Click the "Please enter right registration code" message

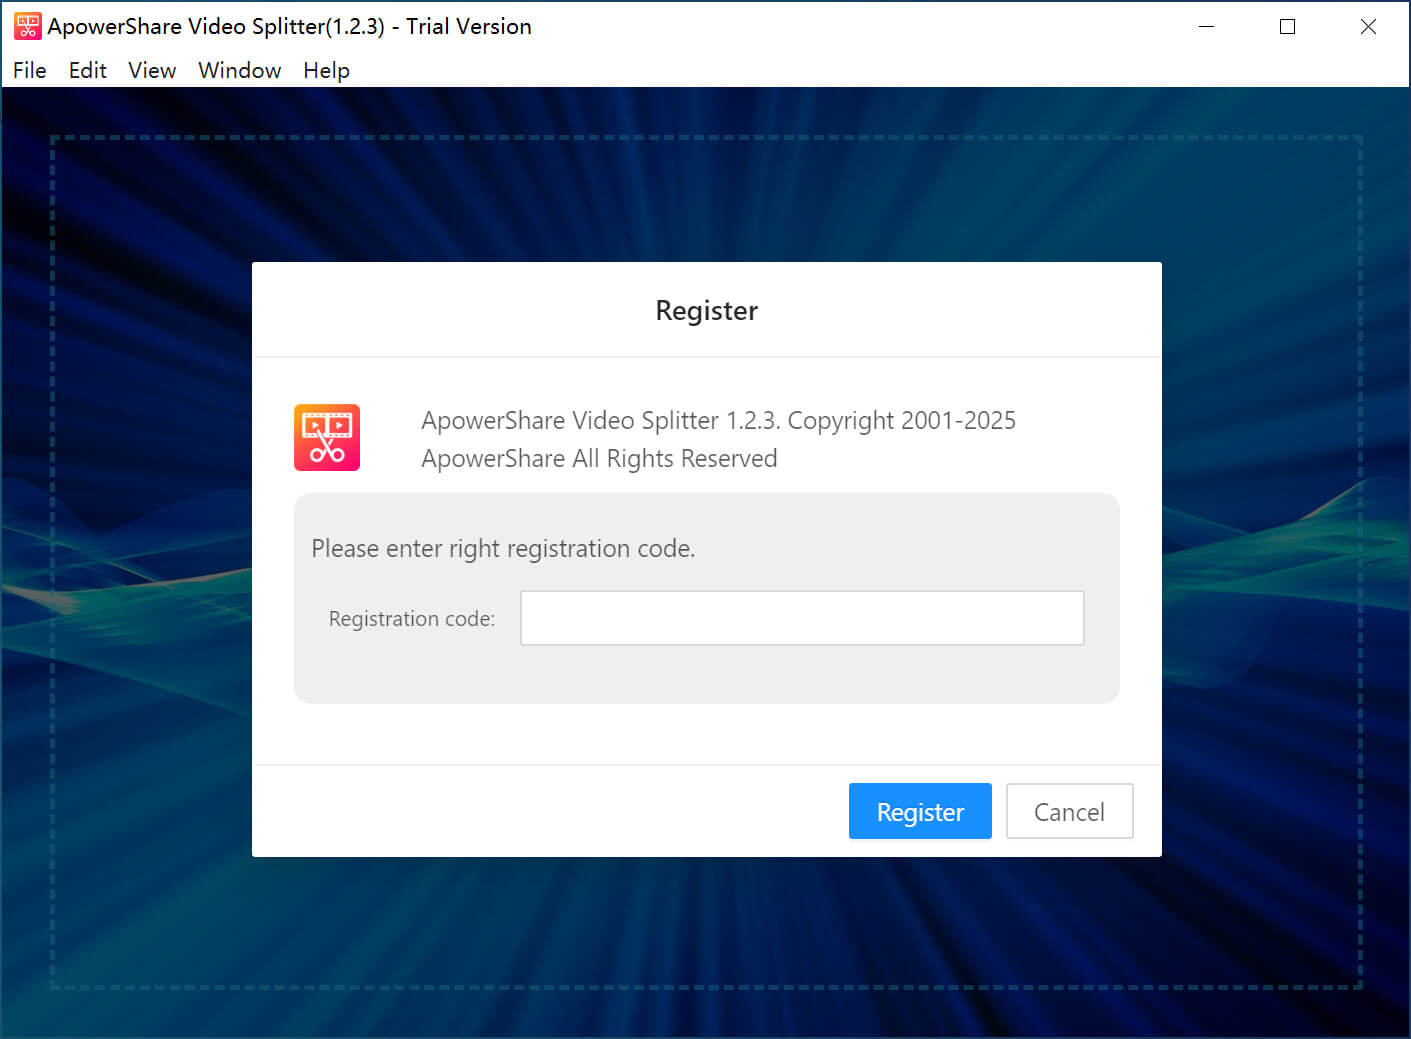tap(503, 549)
